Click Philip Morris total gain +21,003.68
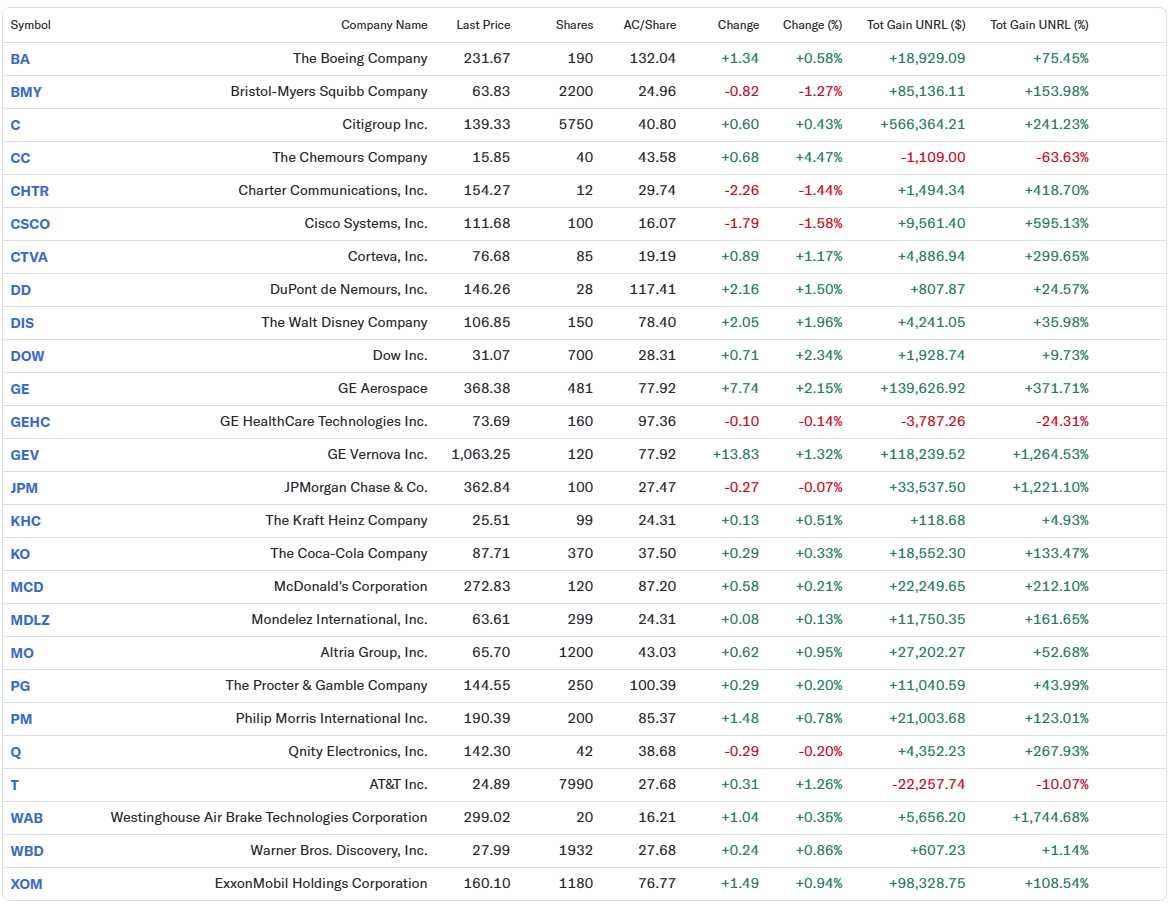The width and height of the screenshot is (1172, 904). pos(927,718)
